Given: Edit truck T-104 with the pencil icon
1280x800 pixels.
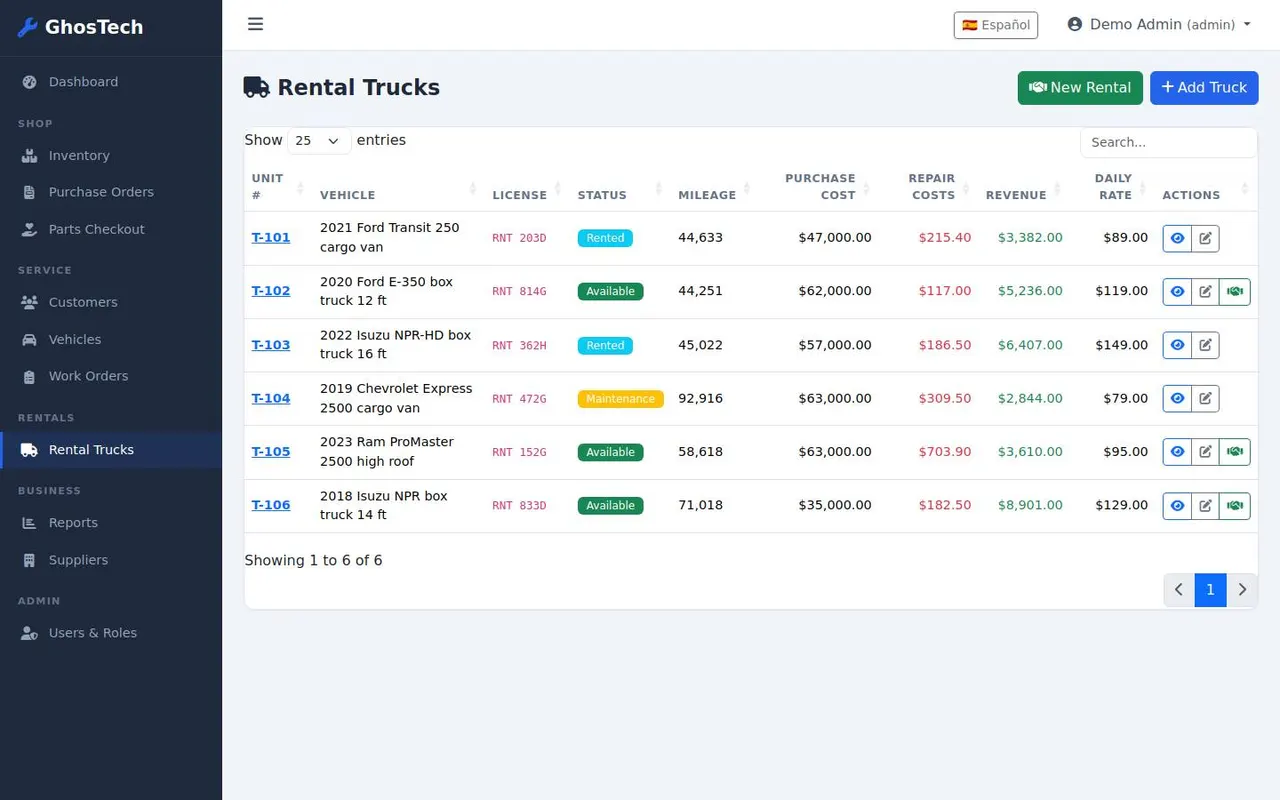Looking at the screenshot, I should [x=1205, y=398].
